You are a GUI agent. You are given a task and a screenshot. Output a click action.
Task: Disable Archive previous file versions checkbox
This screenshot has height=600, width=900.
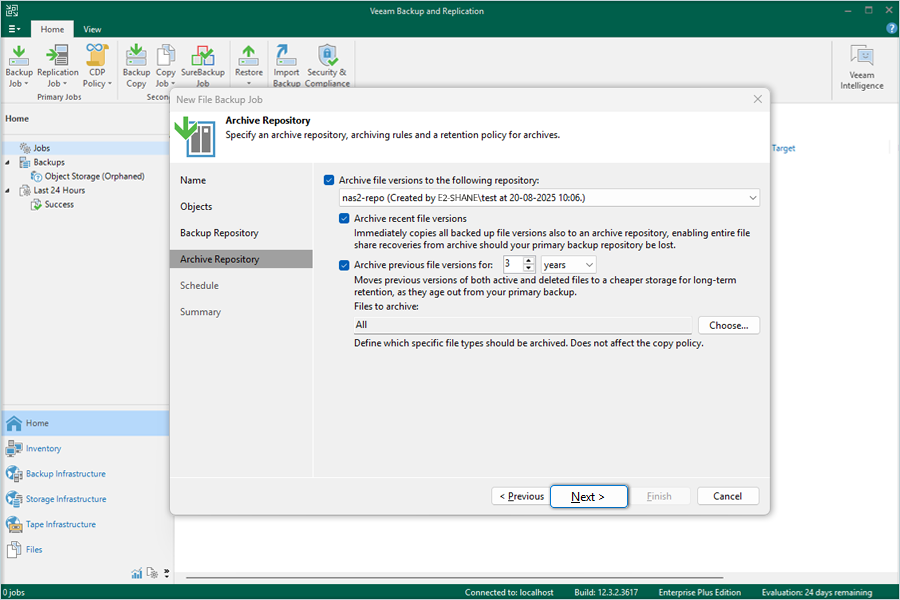(344, 265)
